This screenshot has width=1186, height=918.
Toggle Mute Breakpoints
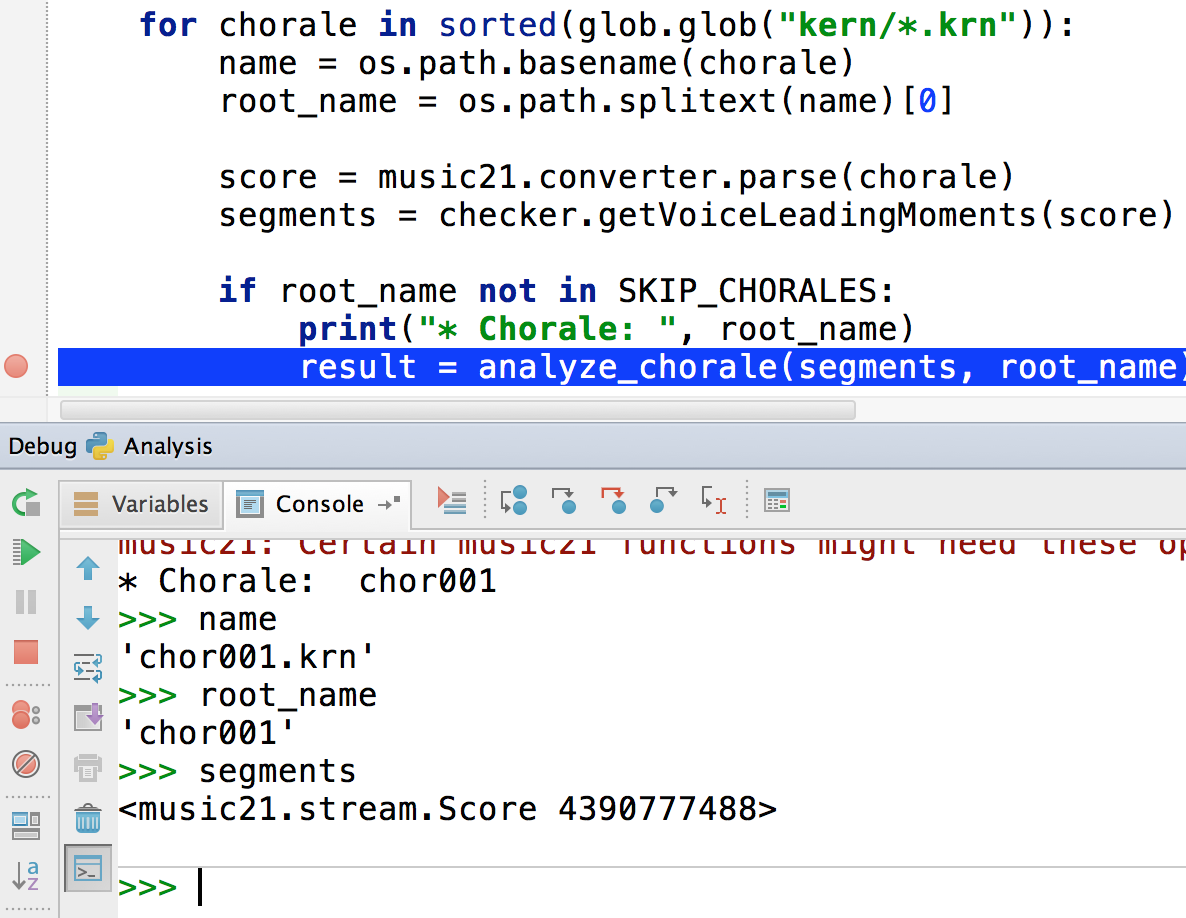tap(26, 765)
